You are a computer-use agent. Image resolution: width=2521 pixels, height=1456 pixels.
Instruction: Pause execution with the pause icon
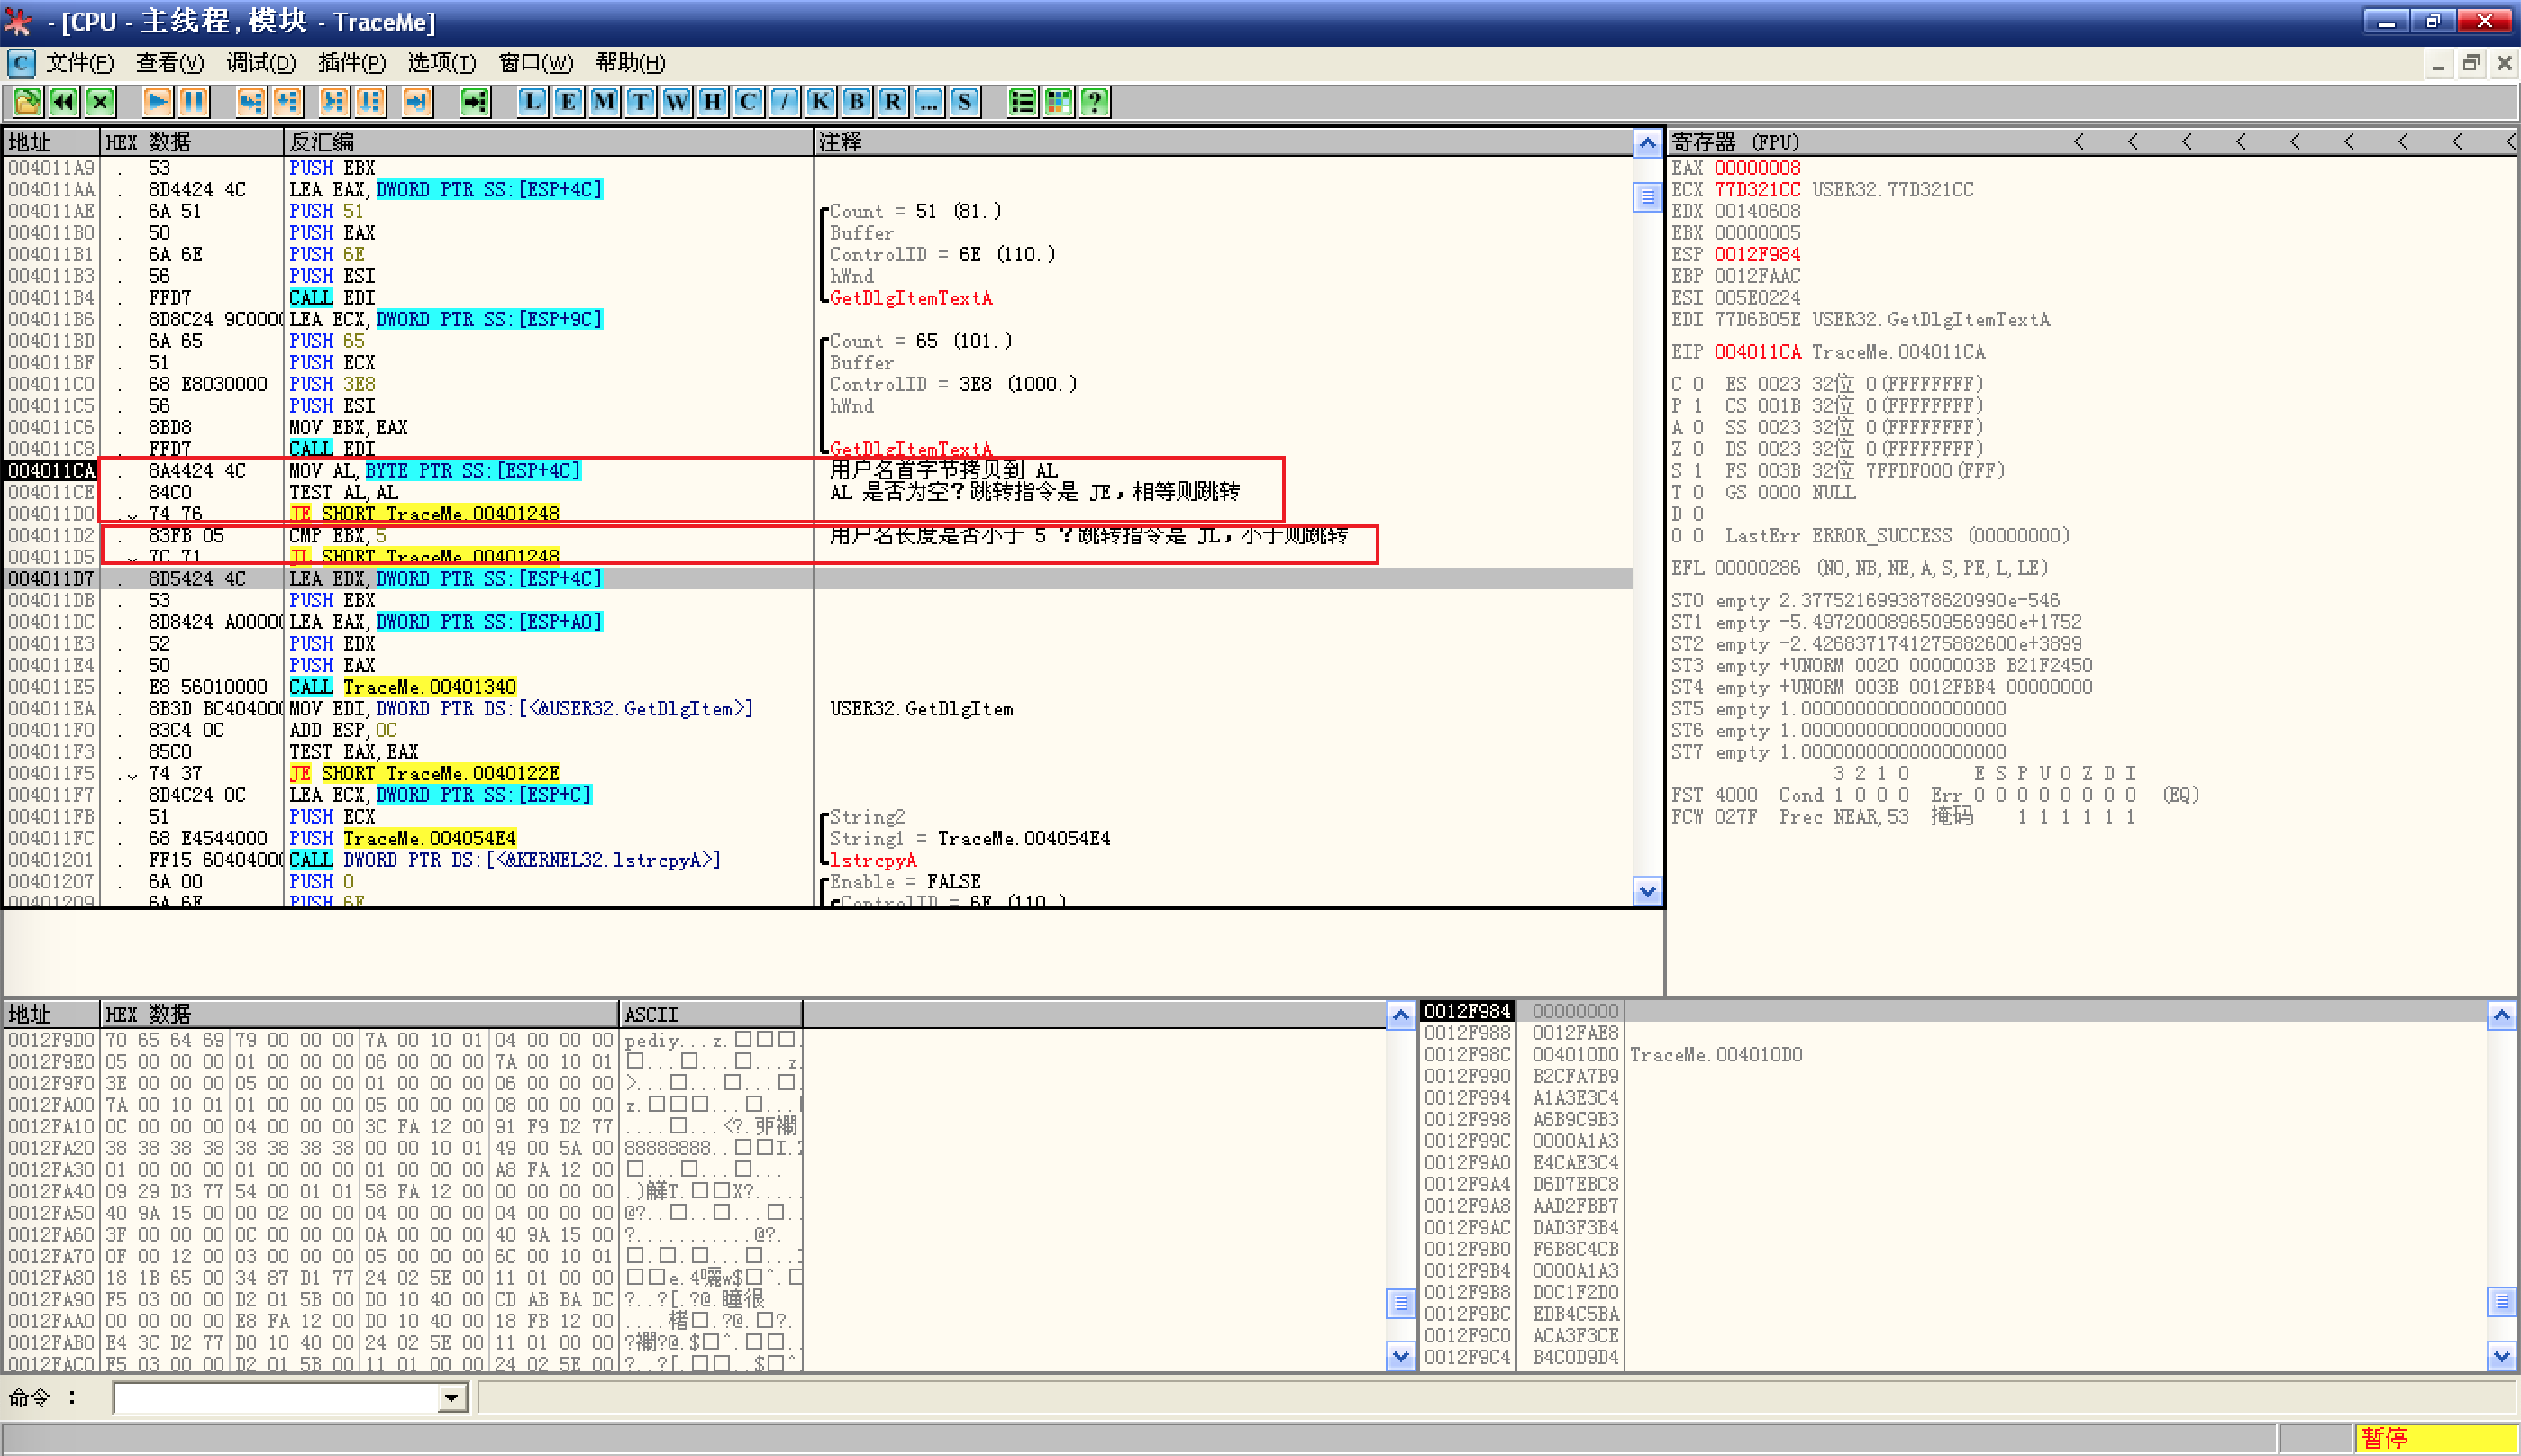click(x=194, y=101)
